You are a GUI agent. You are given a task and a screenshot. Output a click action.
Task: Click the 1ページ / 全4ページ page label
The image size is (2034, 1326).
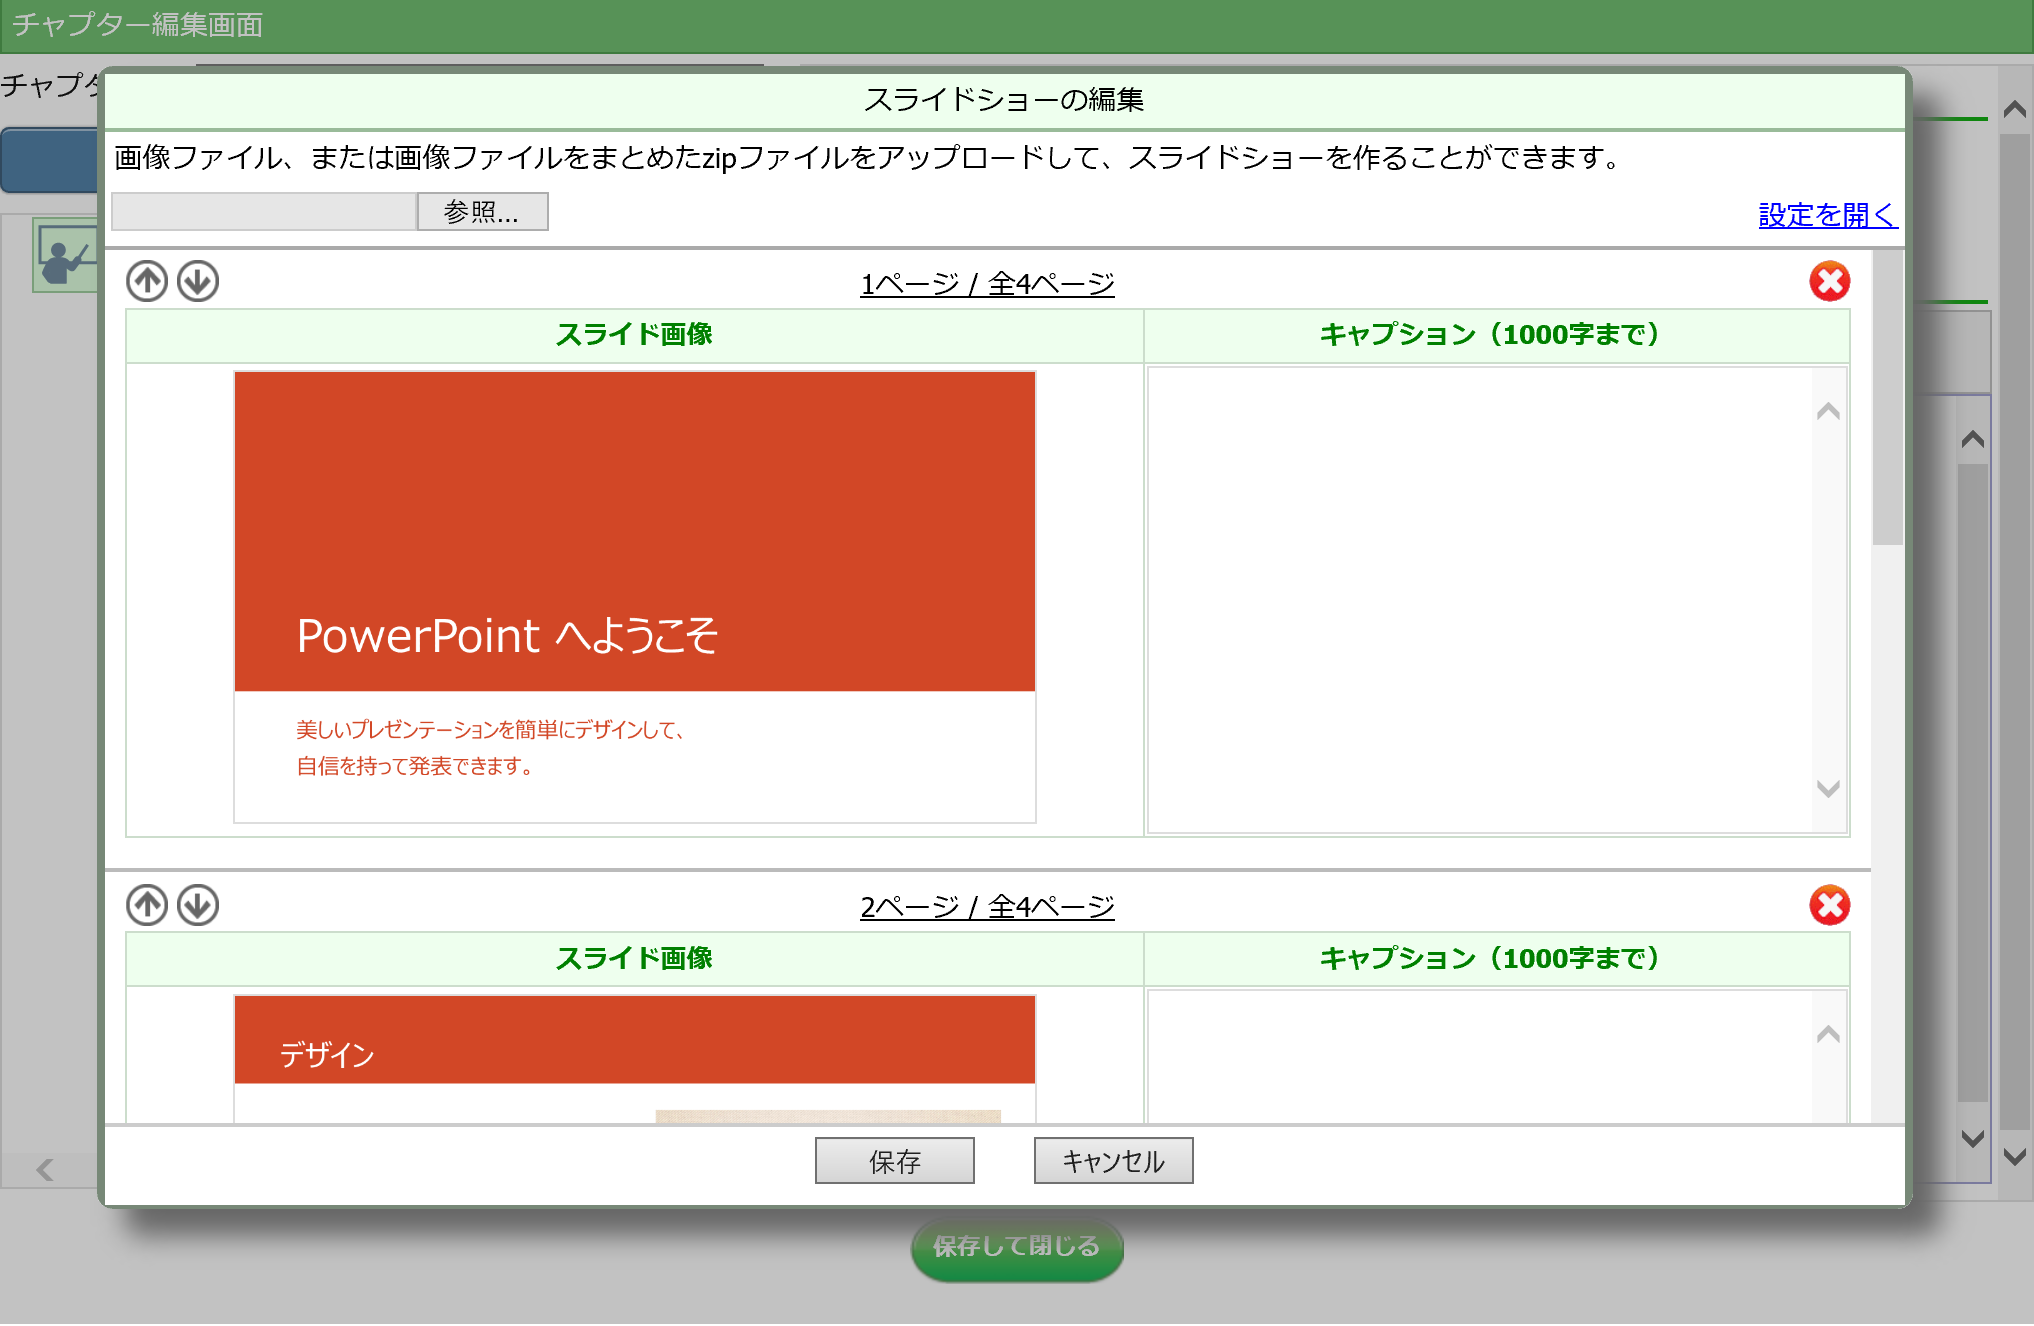(987, 284)
